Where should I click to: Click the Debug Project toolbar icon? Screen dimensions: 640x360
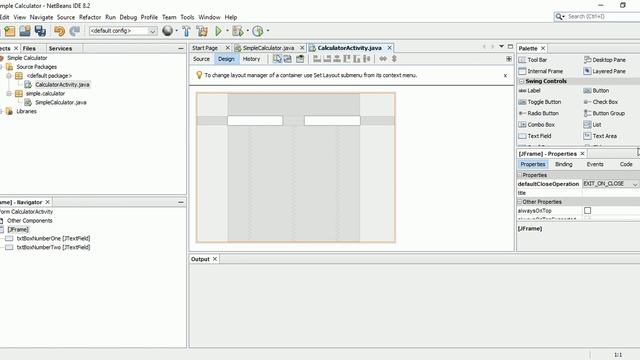(x=238, y=31)
